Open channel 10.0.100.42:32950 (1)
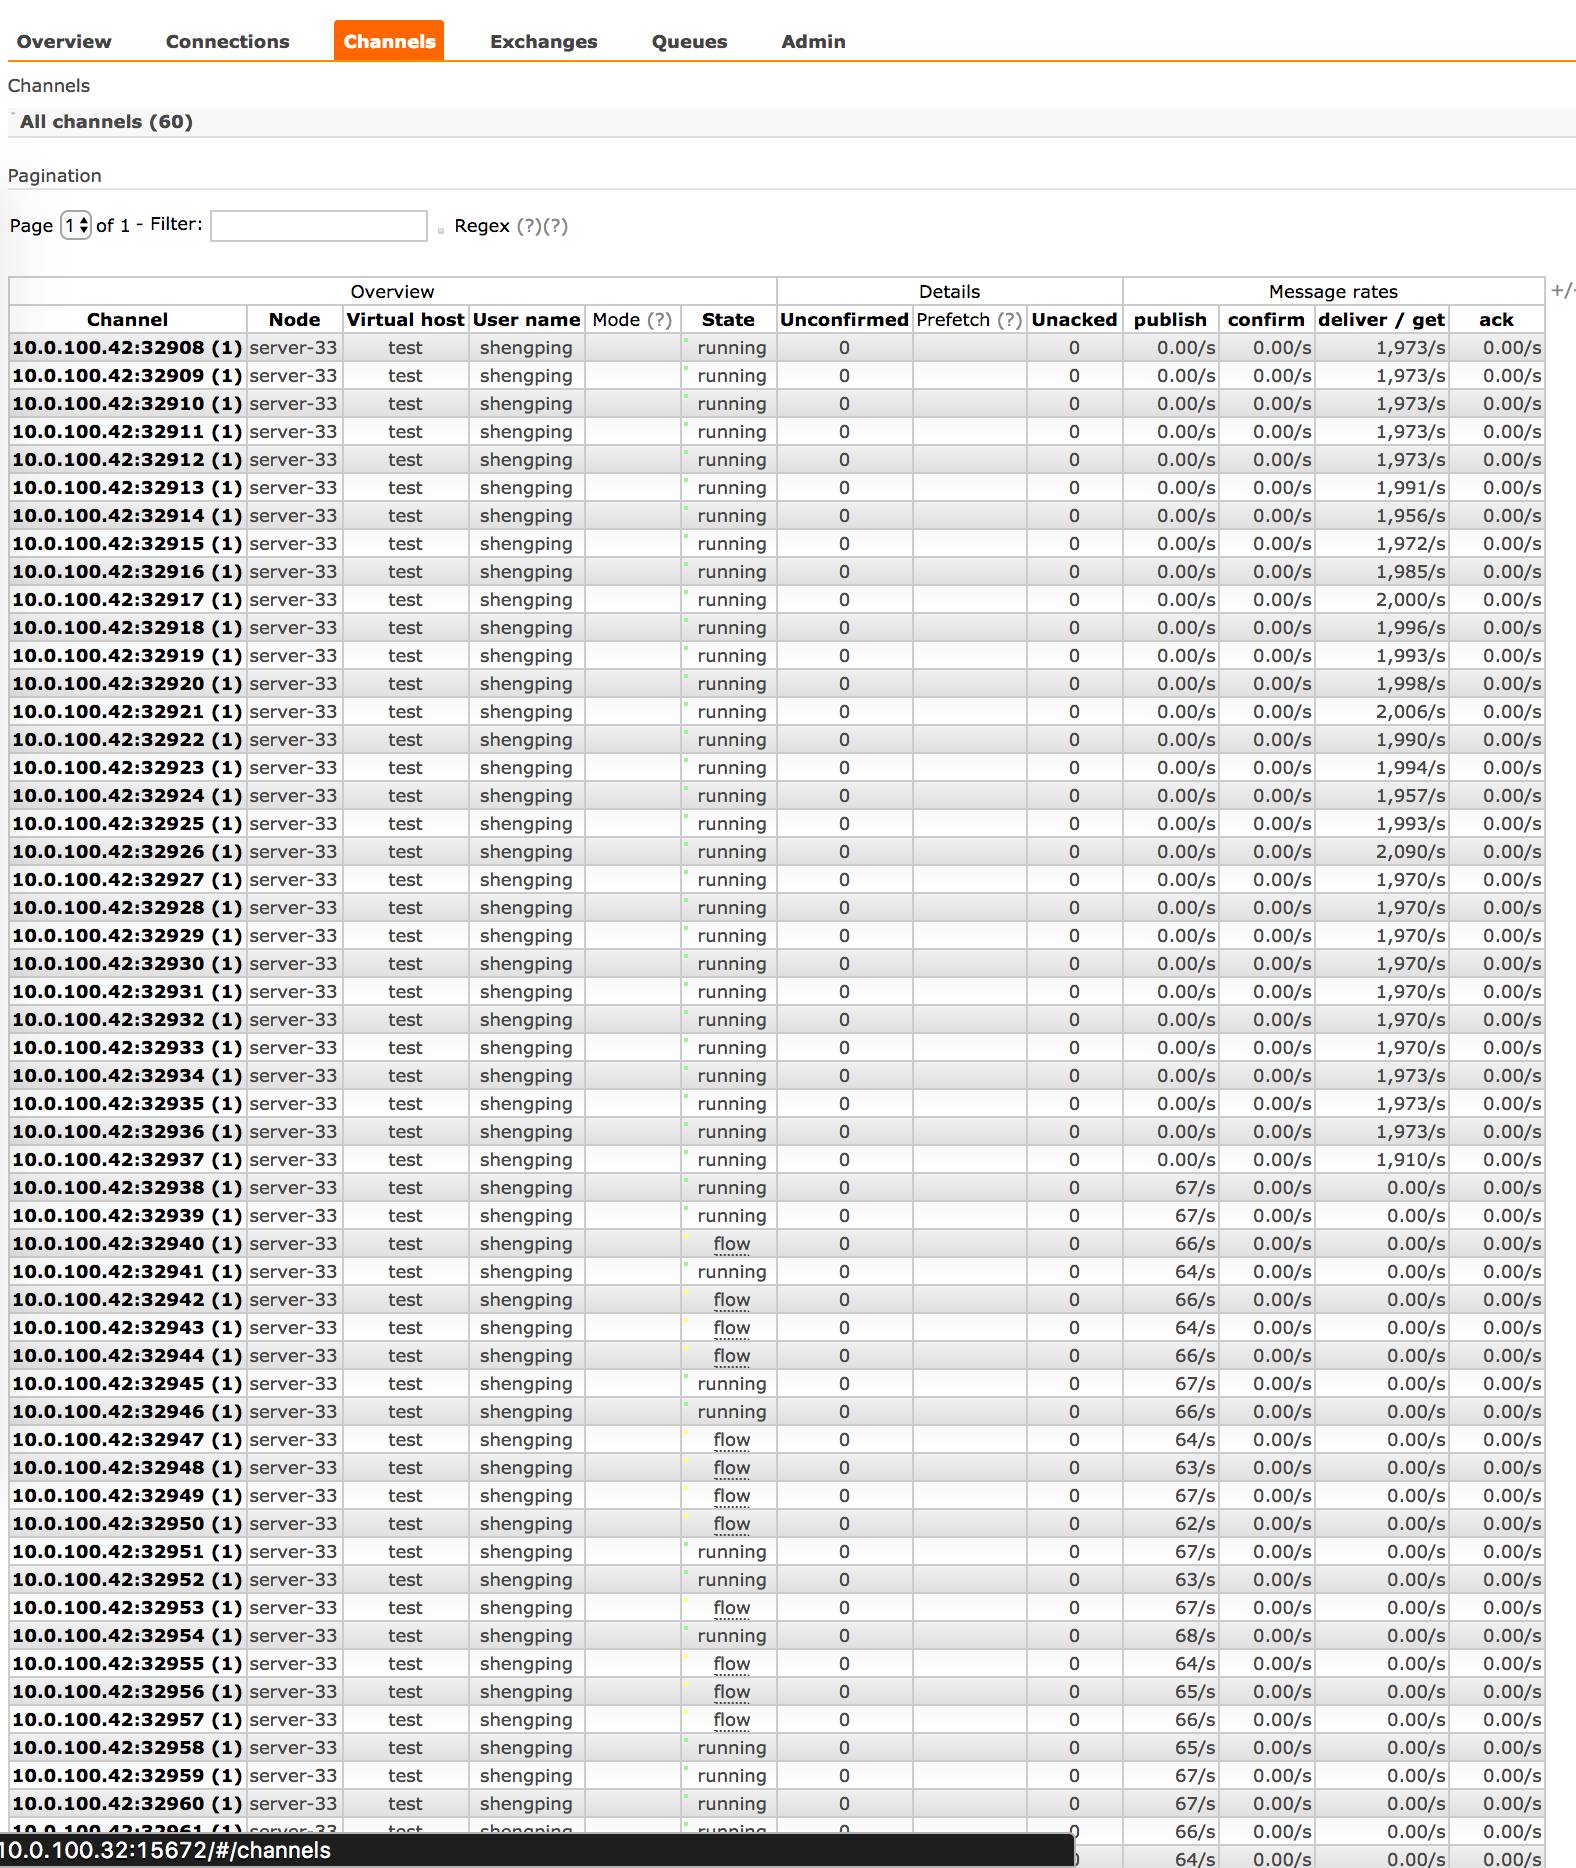The width and height of the screenshot is (1576, 1868). click(127, 1524)
